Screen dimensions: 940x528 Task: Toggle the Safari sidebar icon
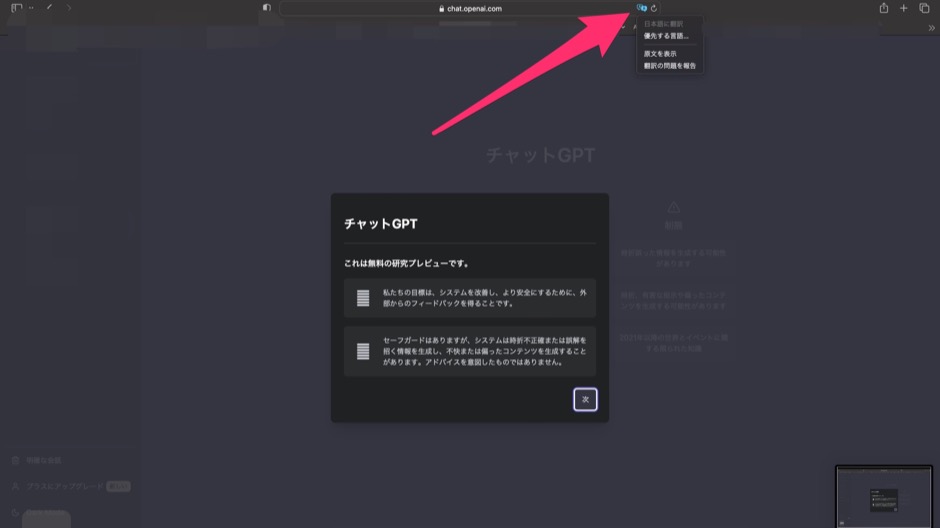pyautogui.click(x=16, y=8)
